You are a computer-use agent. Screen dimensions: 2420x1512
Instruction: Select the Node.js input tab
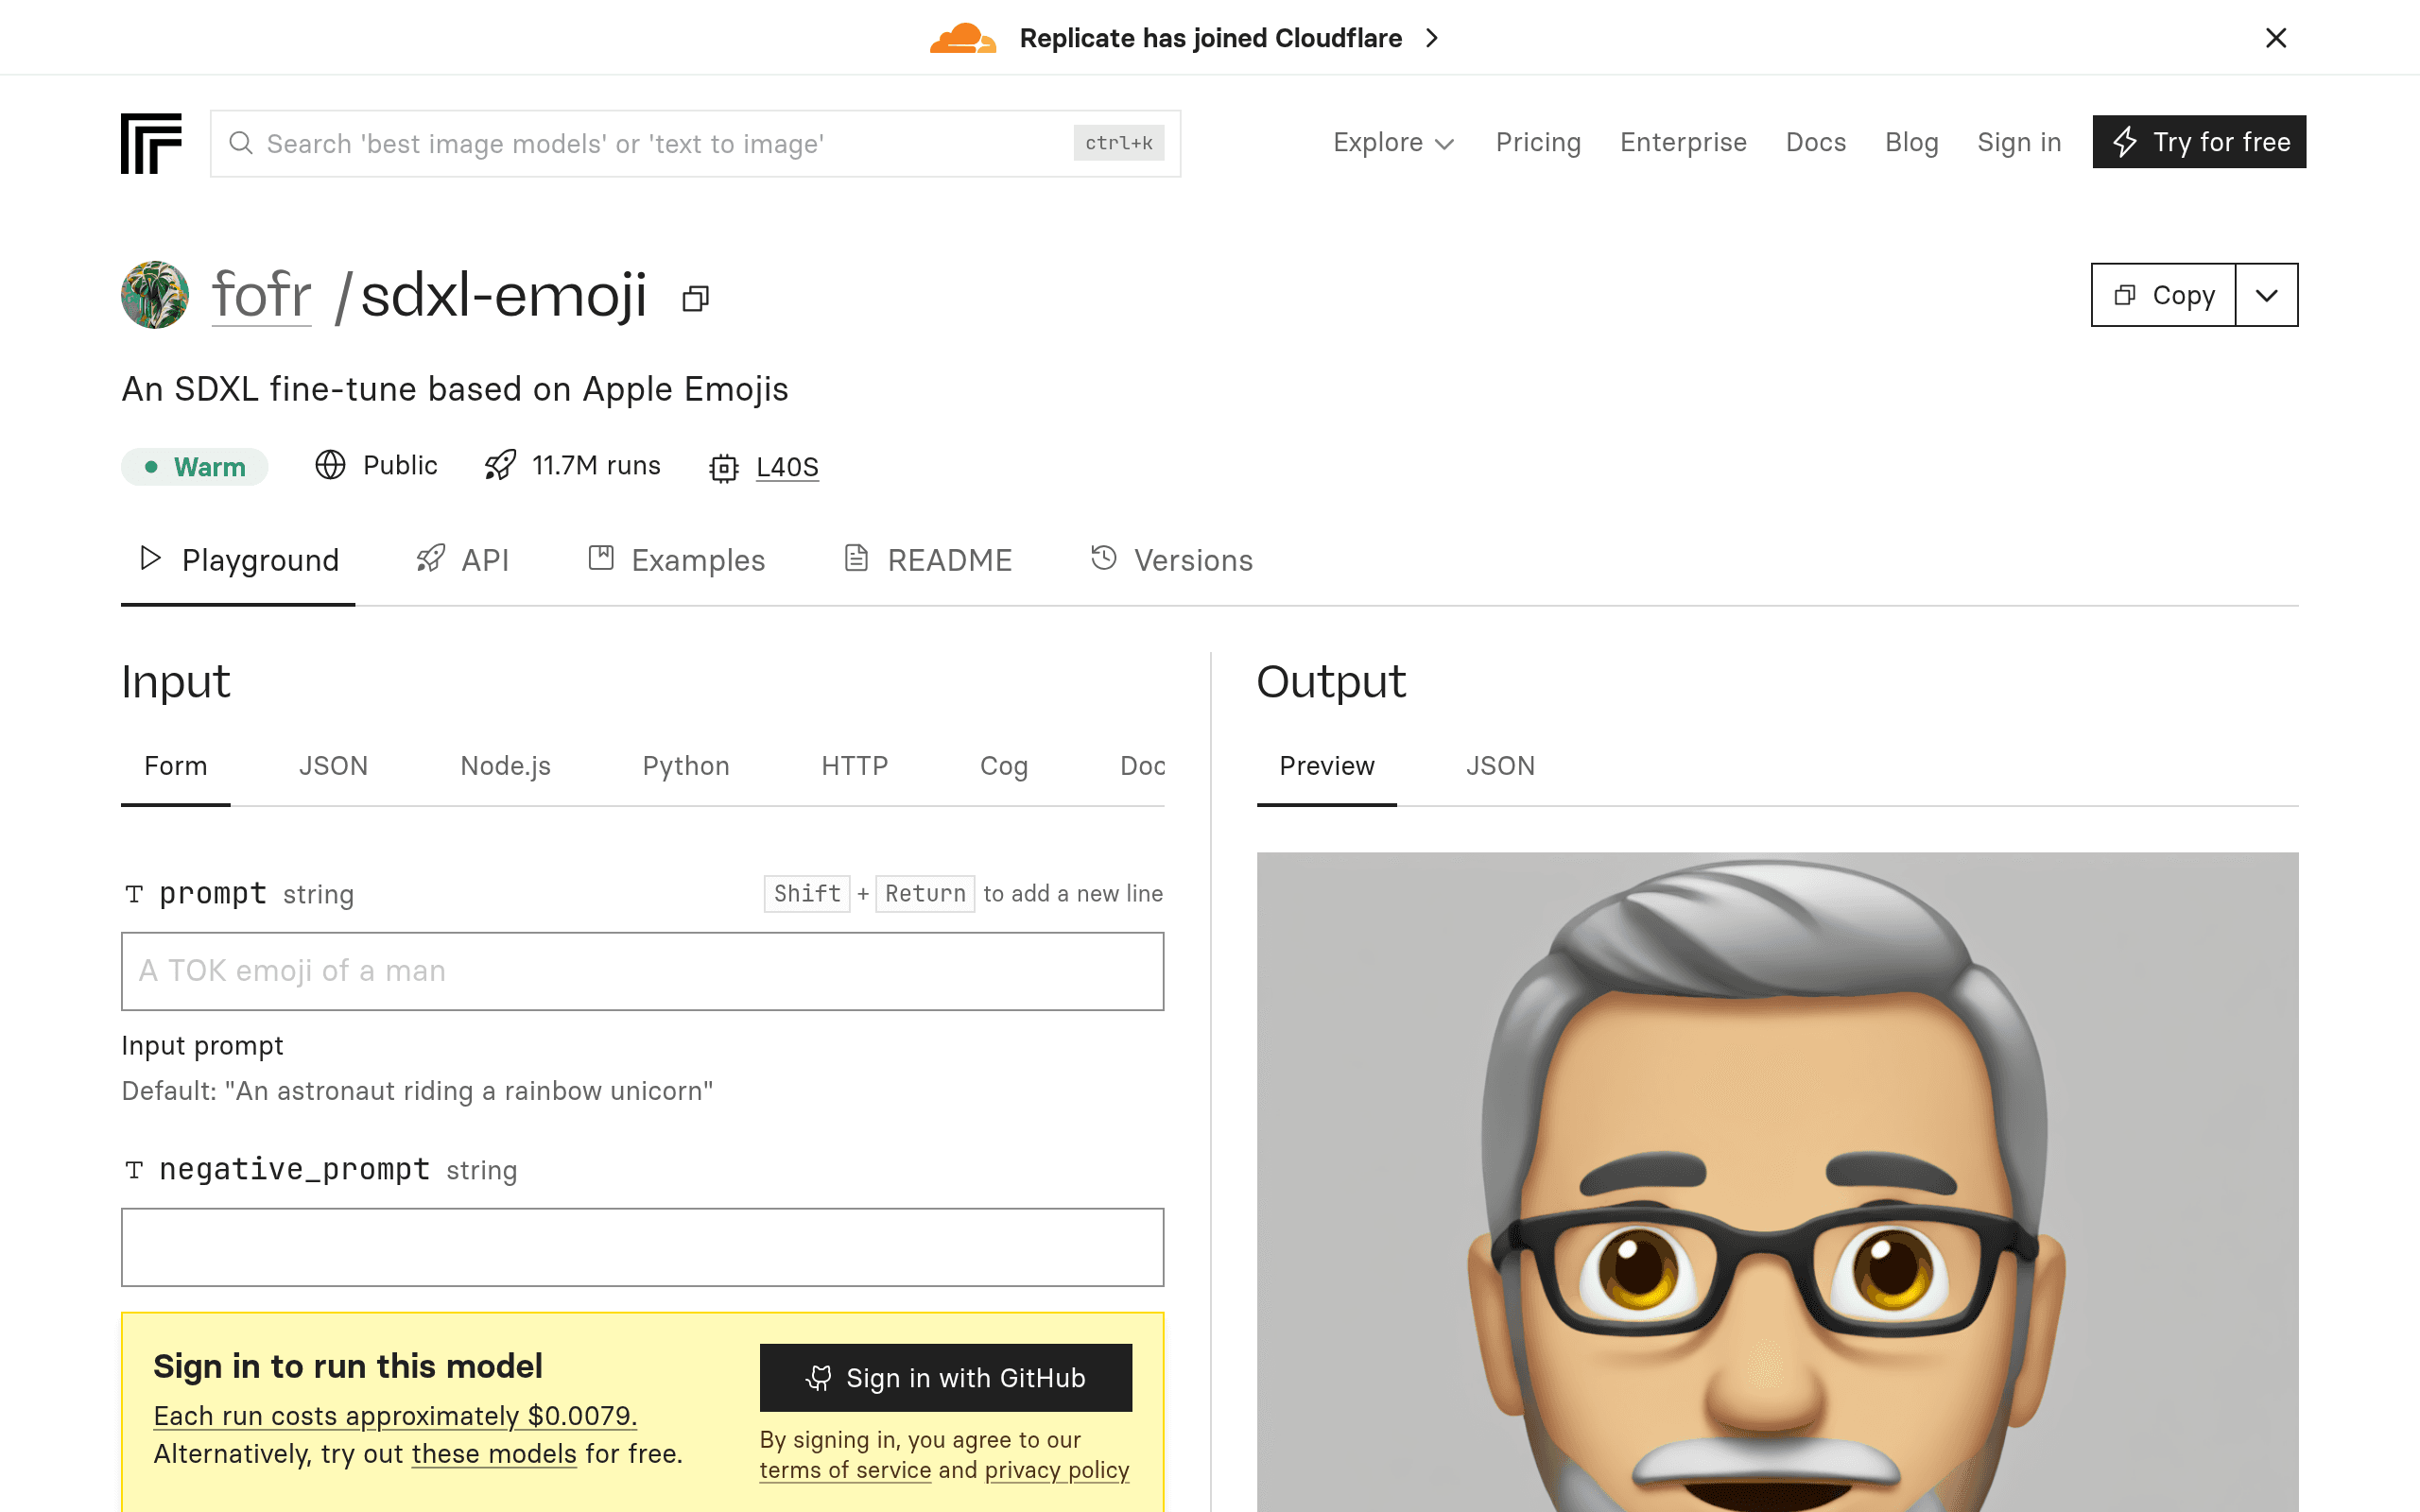pos(505,766)
